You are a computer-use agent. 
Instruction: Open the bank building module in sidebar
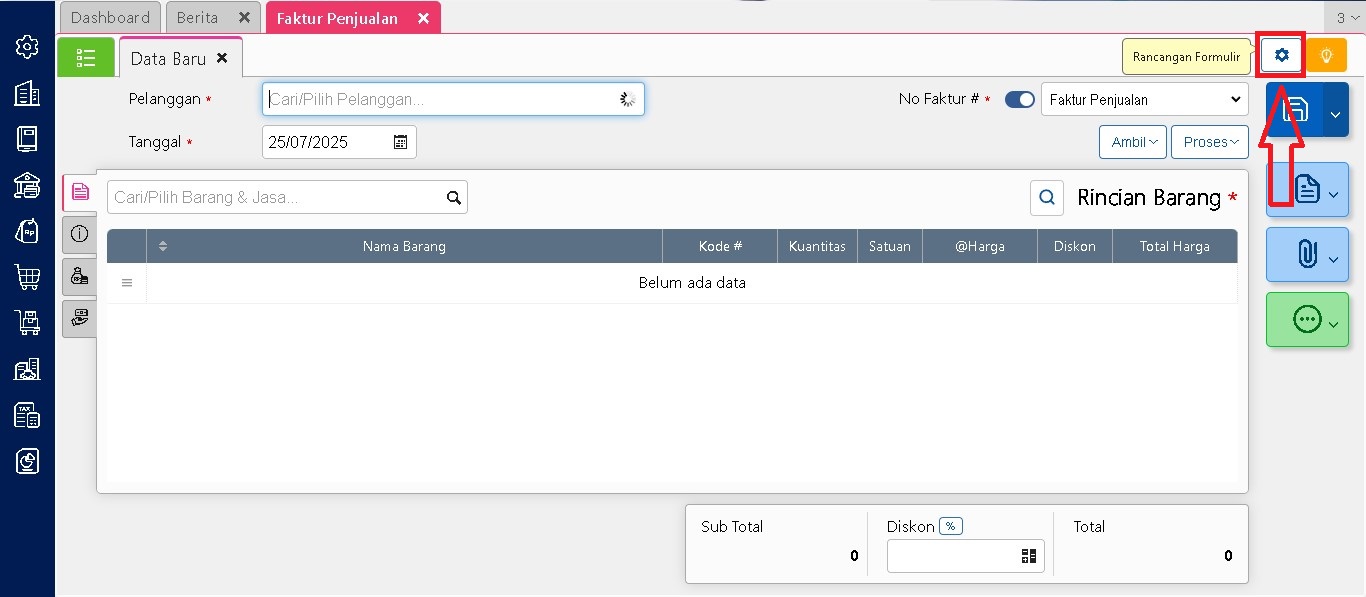(x=27, y=185)
